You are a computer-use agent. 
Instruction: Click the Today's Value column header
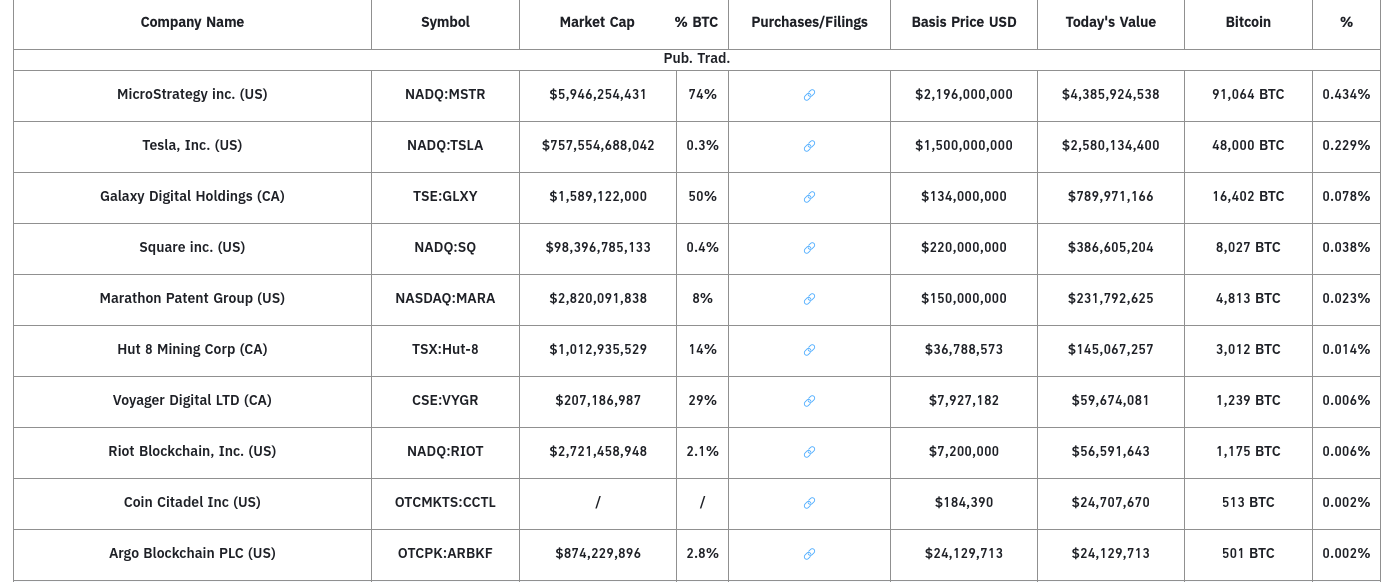tap(1110, 22)
